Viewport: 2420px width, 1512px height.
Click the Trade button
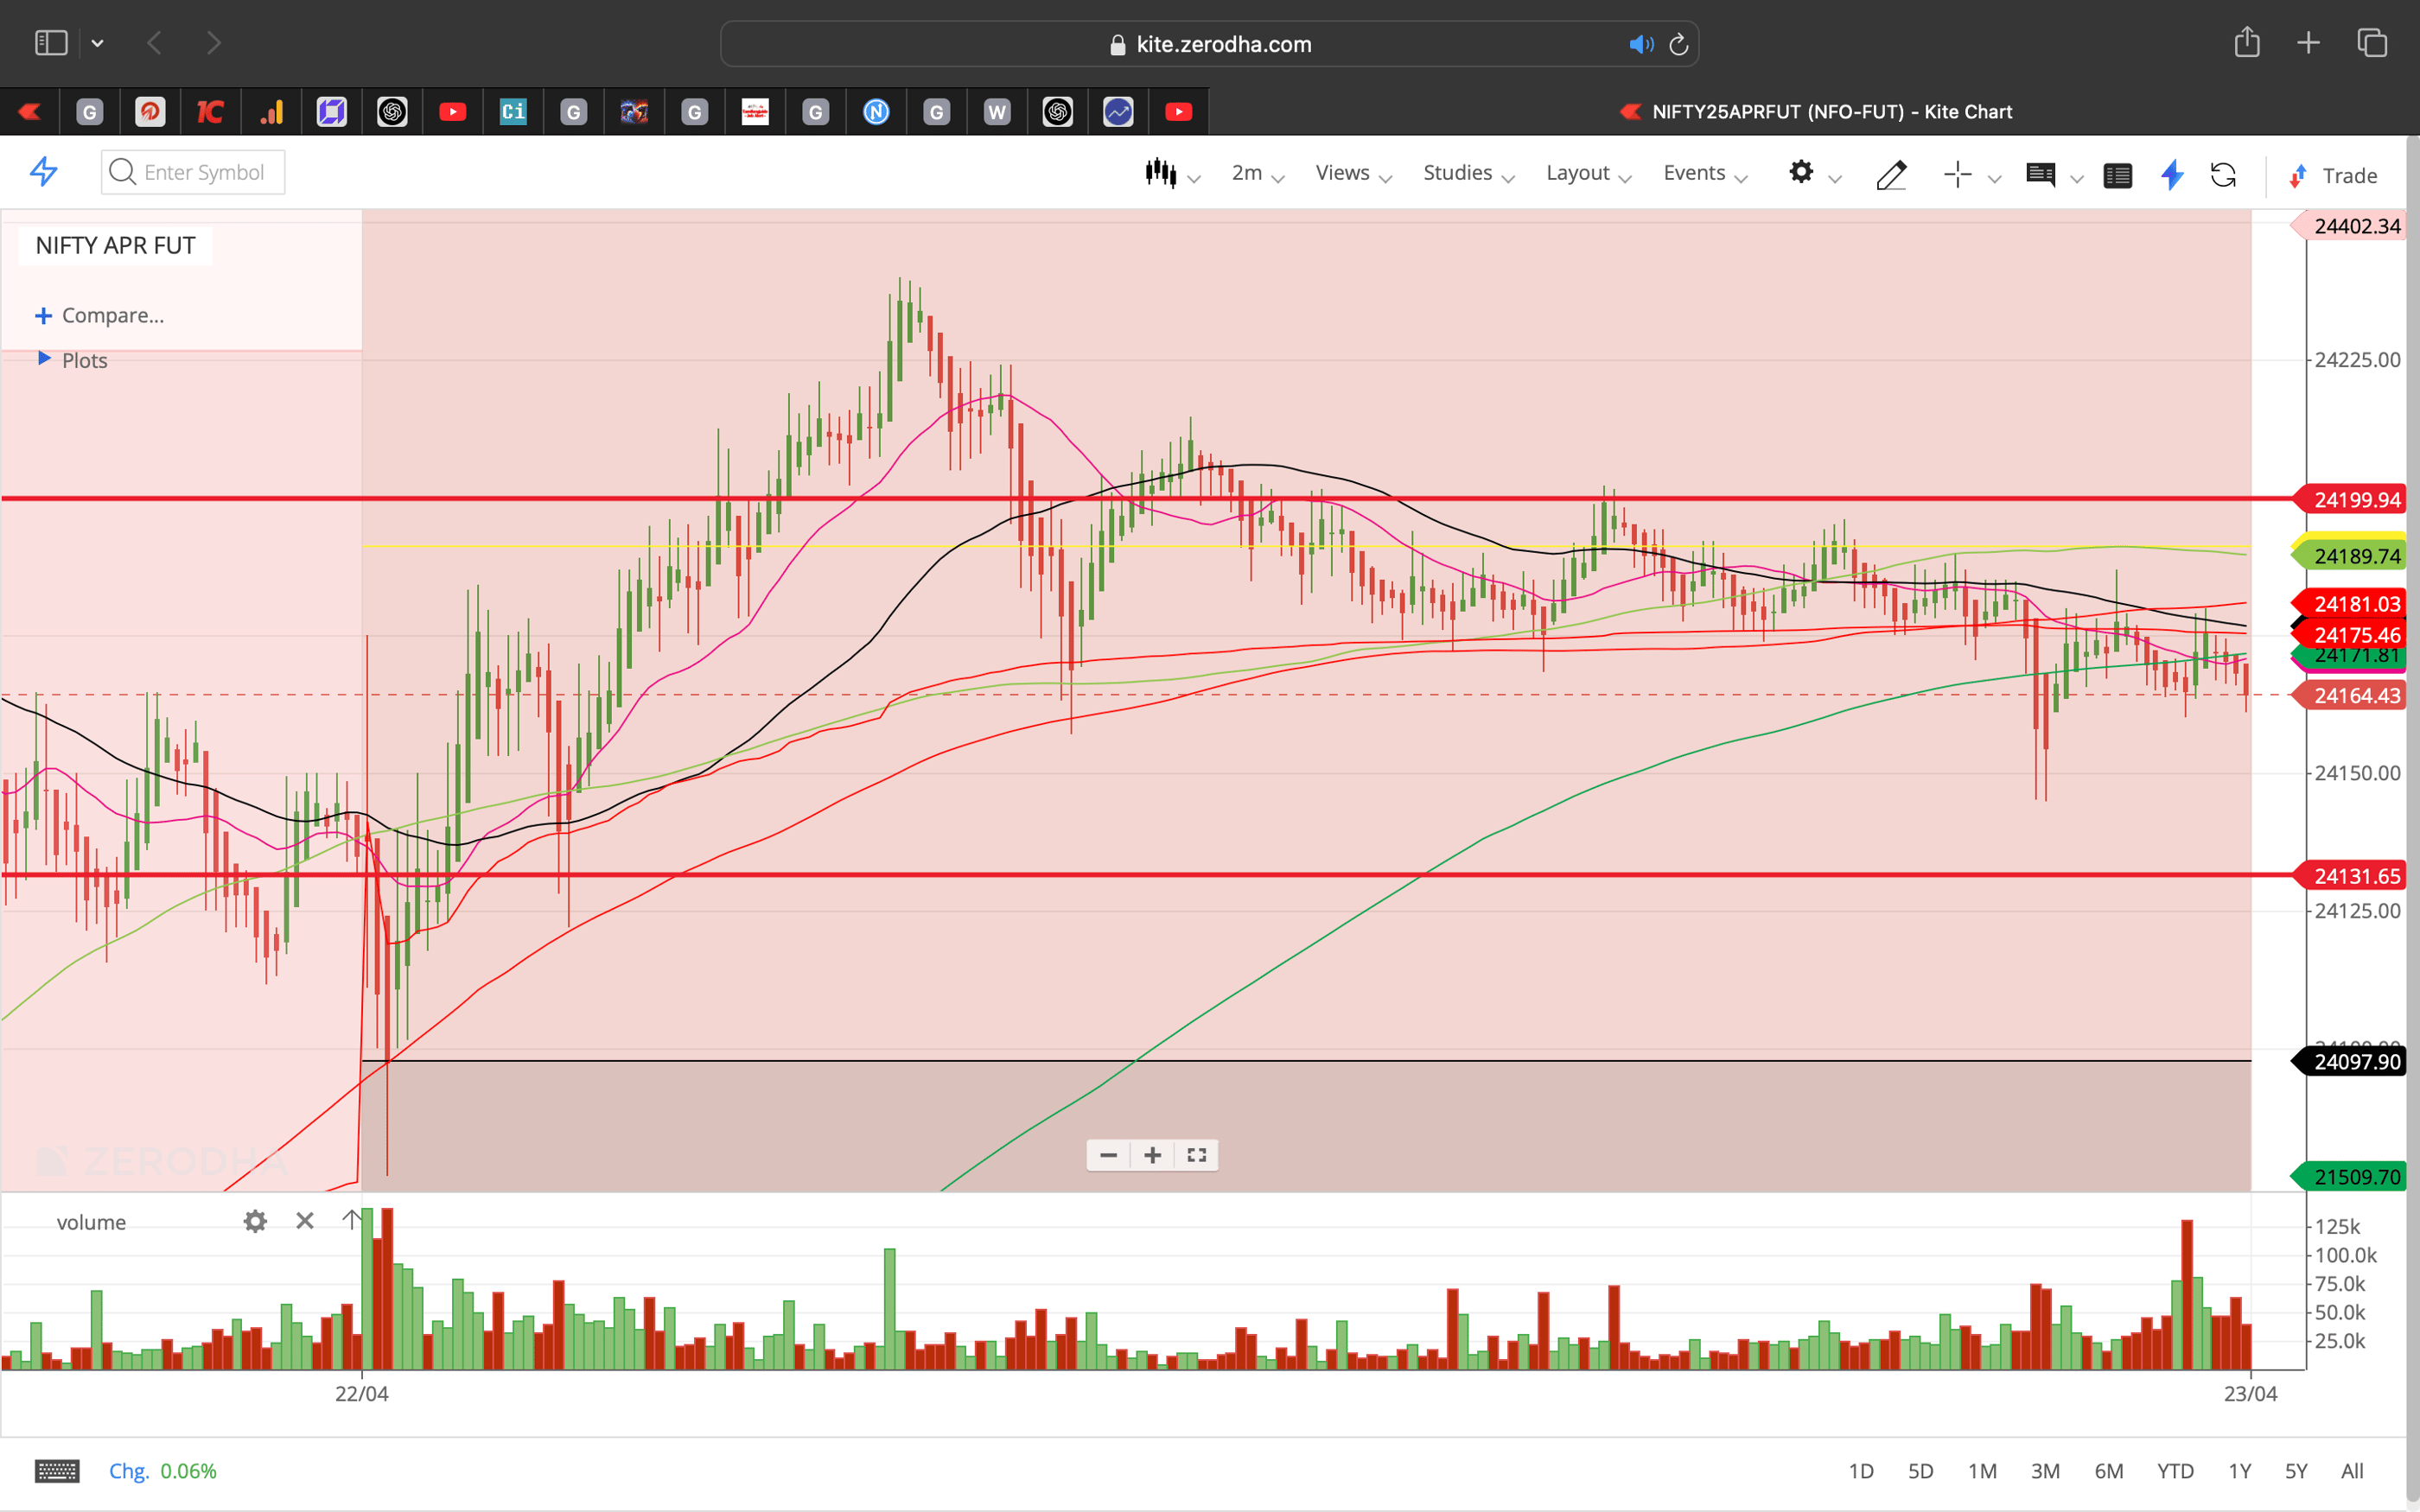[2345, 175]
